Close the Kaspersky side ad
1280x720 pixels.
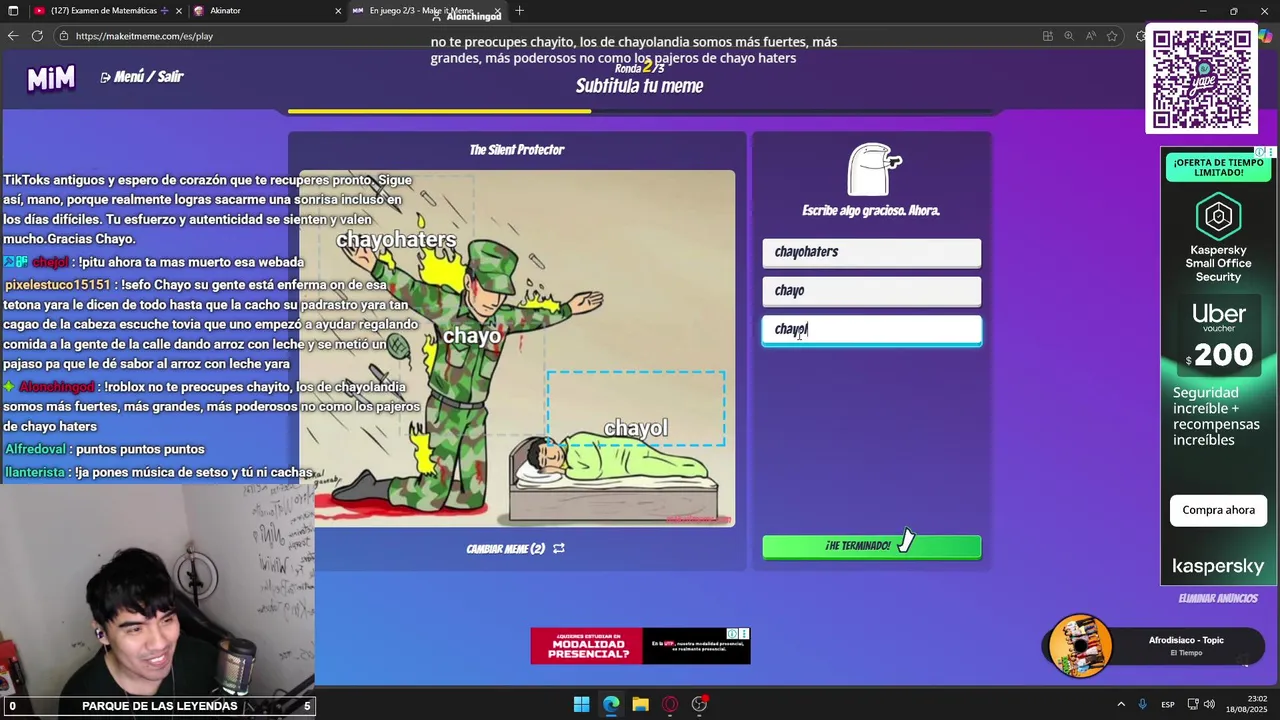[x=1271, y=153]
